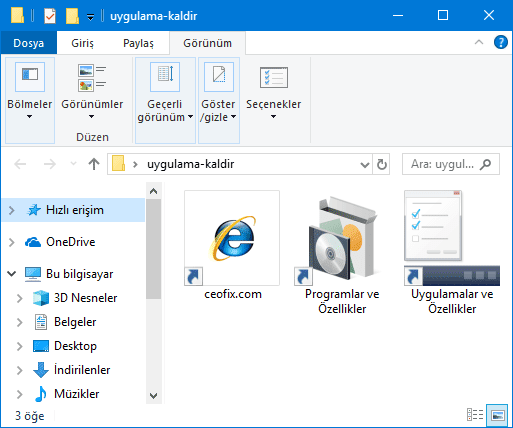Maximize the uygulama-kaldir window

(443, 15)
